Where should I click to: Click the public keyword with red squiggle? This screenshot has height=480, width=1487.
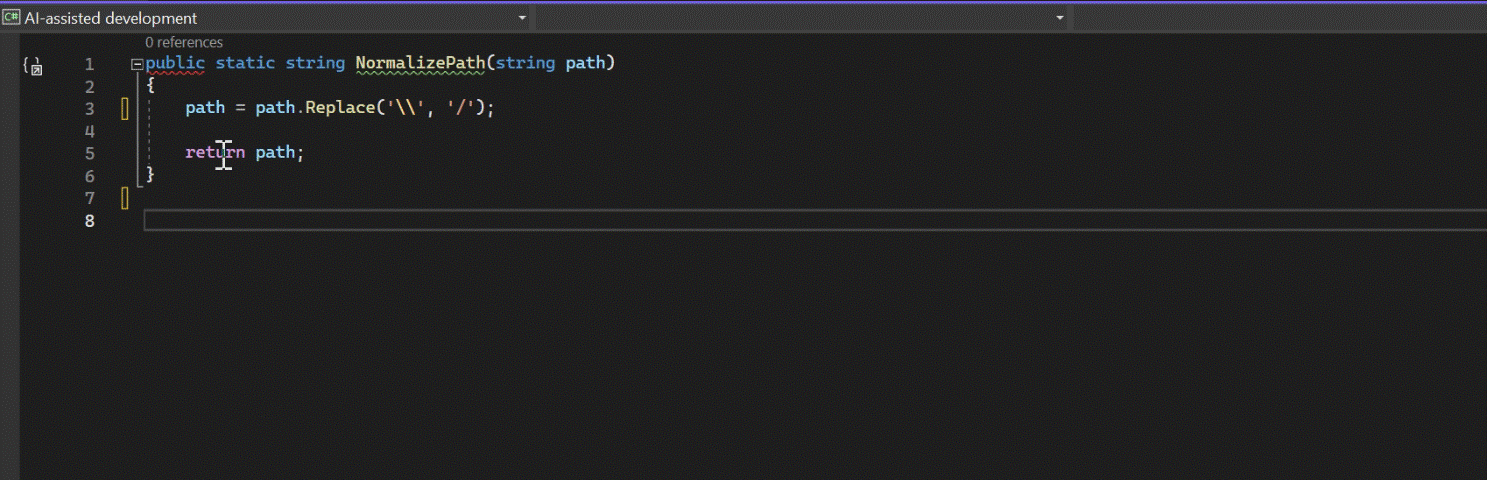click(x=175, y=63)
